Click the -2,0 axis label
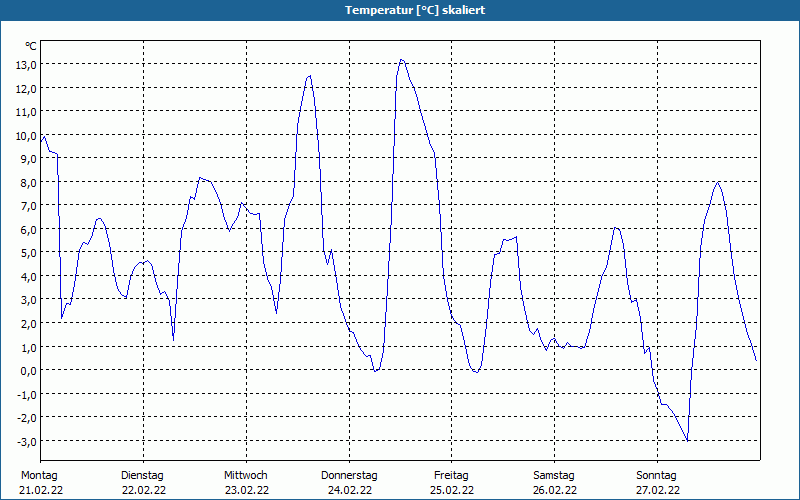The image size is (800, 500). [x=27, y=418]
